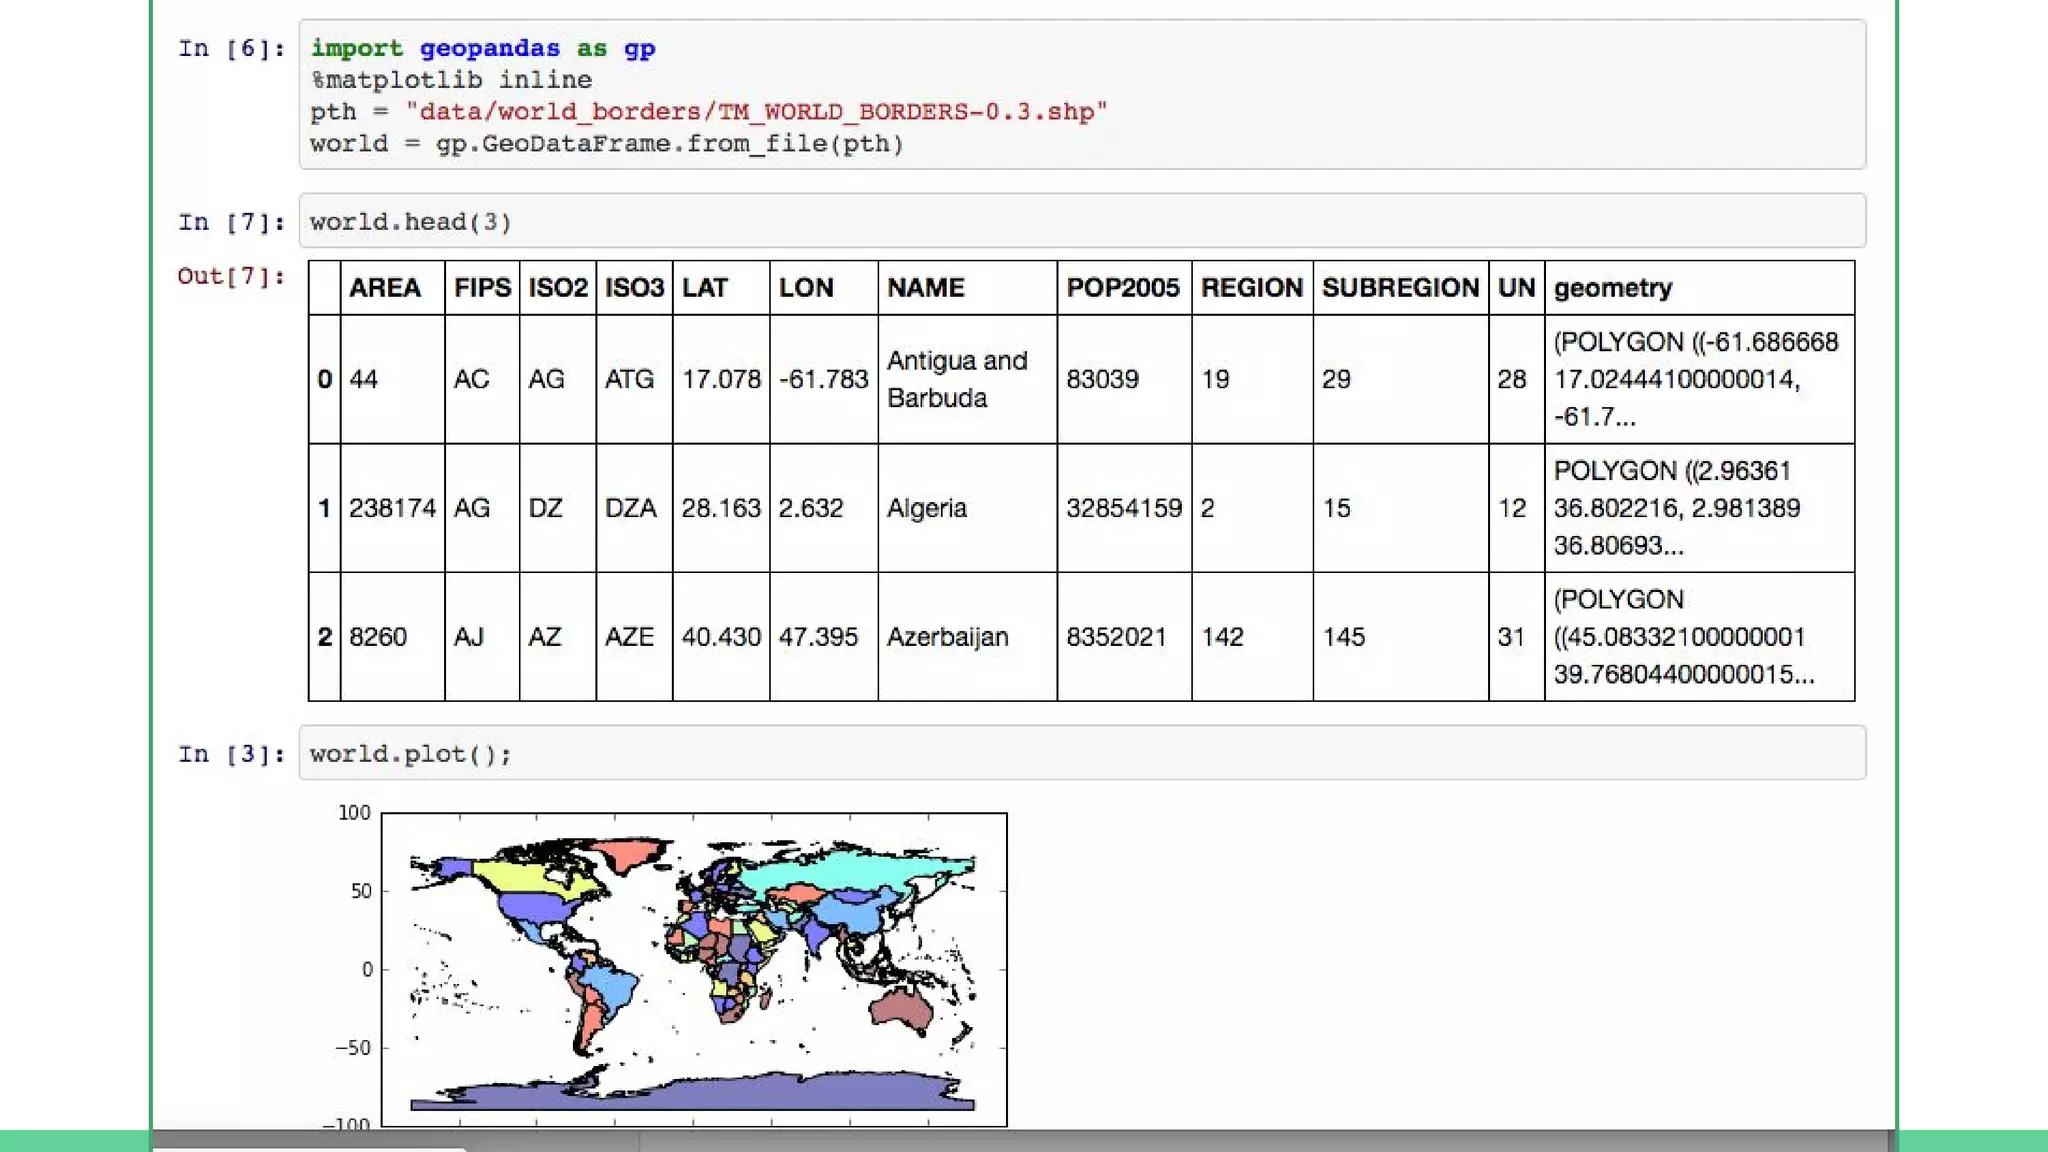
Task: Click latitude value 28.163
Action: (x=721, y=508)
